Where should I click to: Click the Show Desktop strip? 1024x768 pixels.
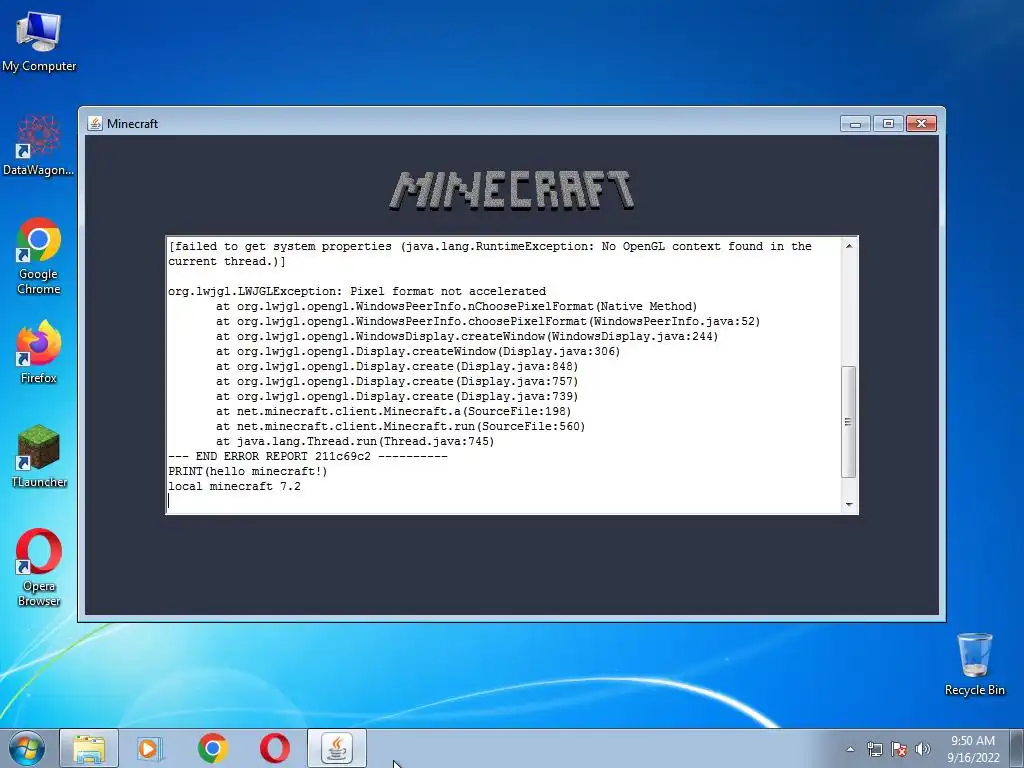tap(1017, 749)
